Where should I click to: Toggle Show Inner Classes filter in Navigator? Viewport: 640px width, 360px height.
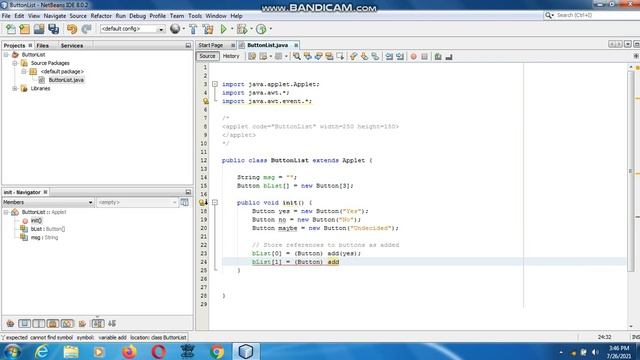(x=67, y=324)
